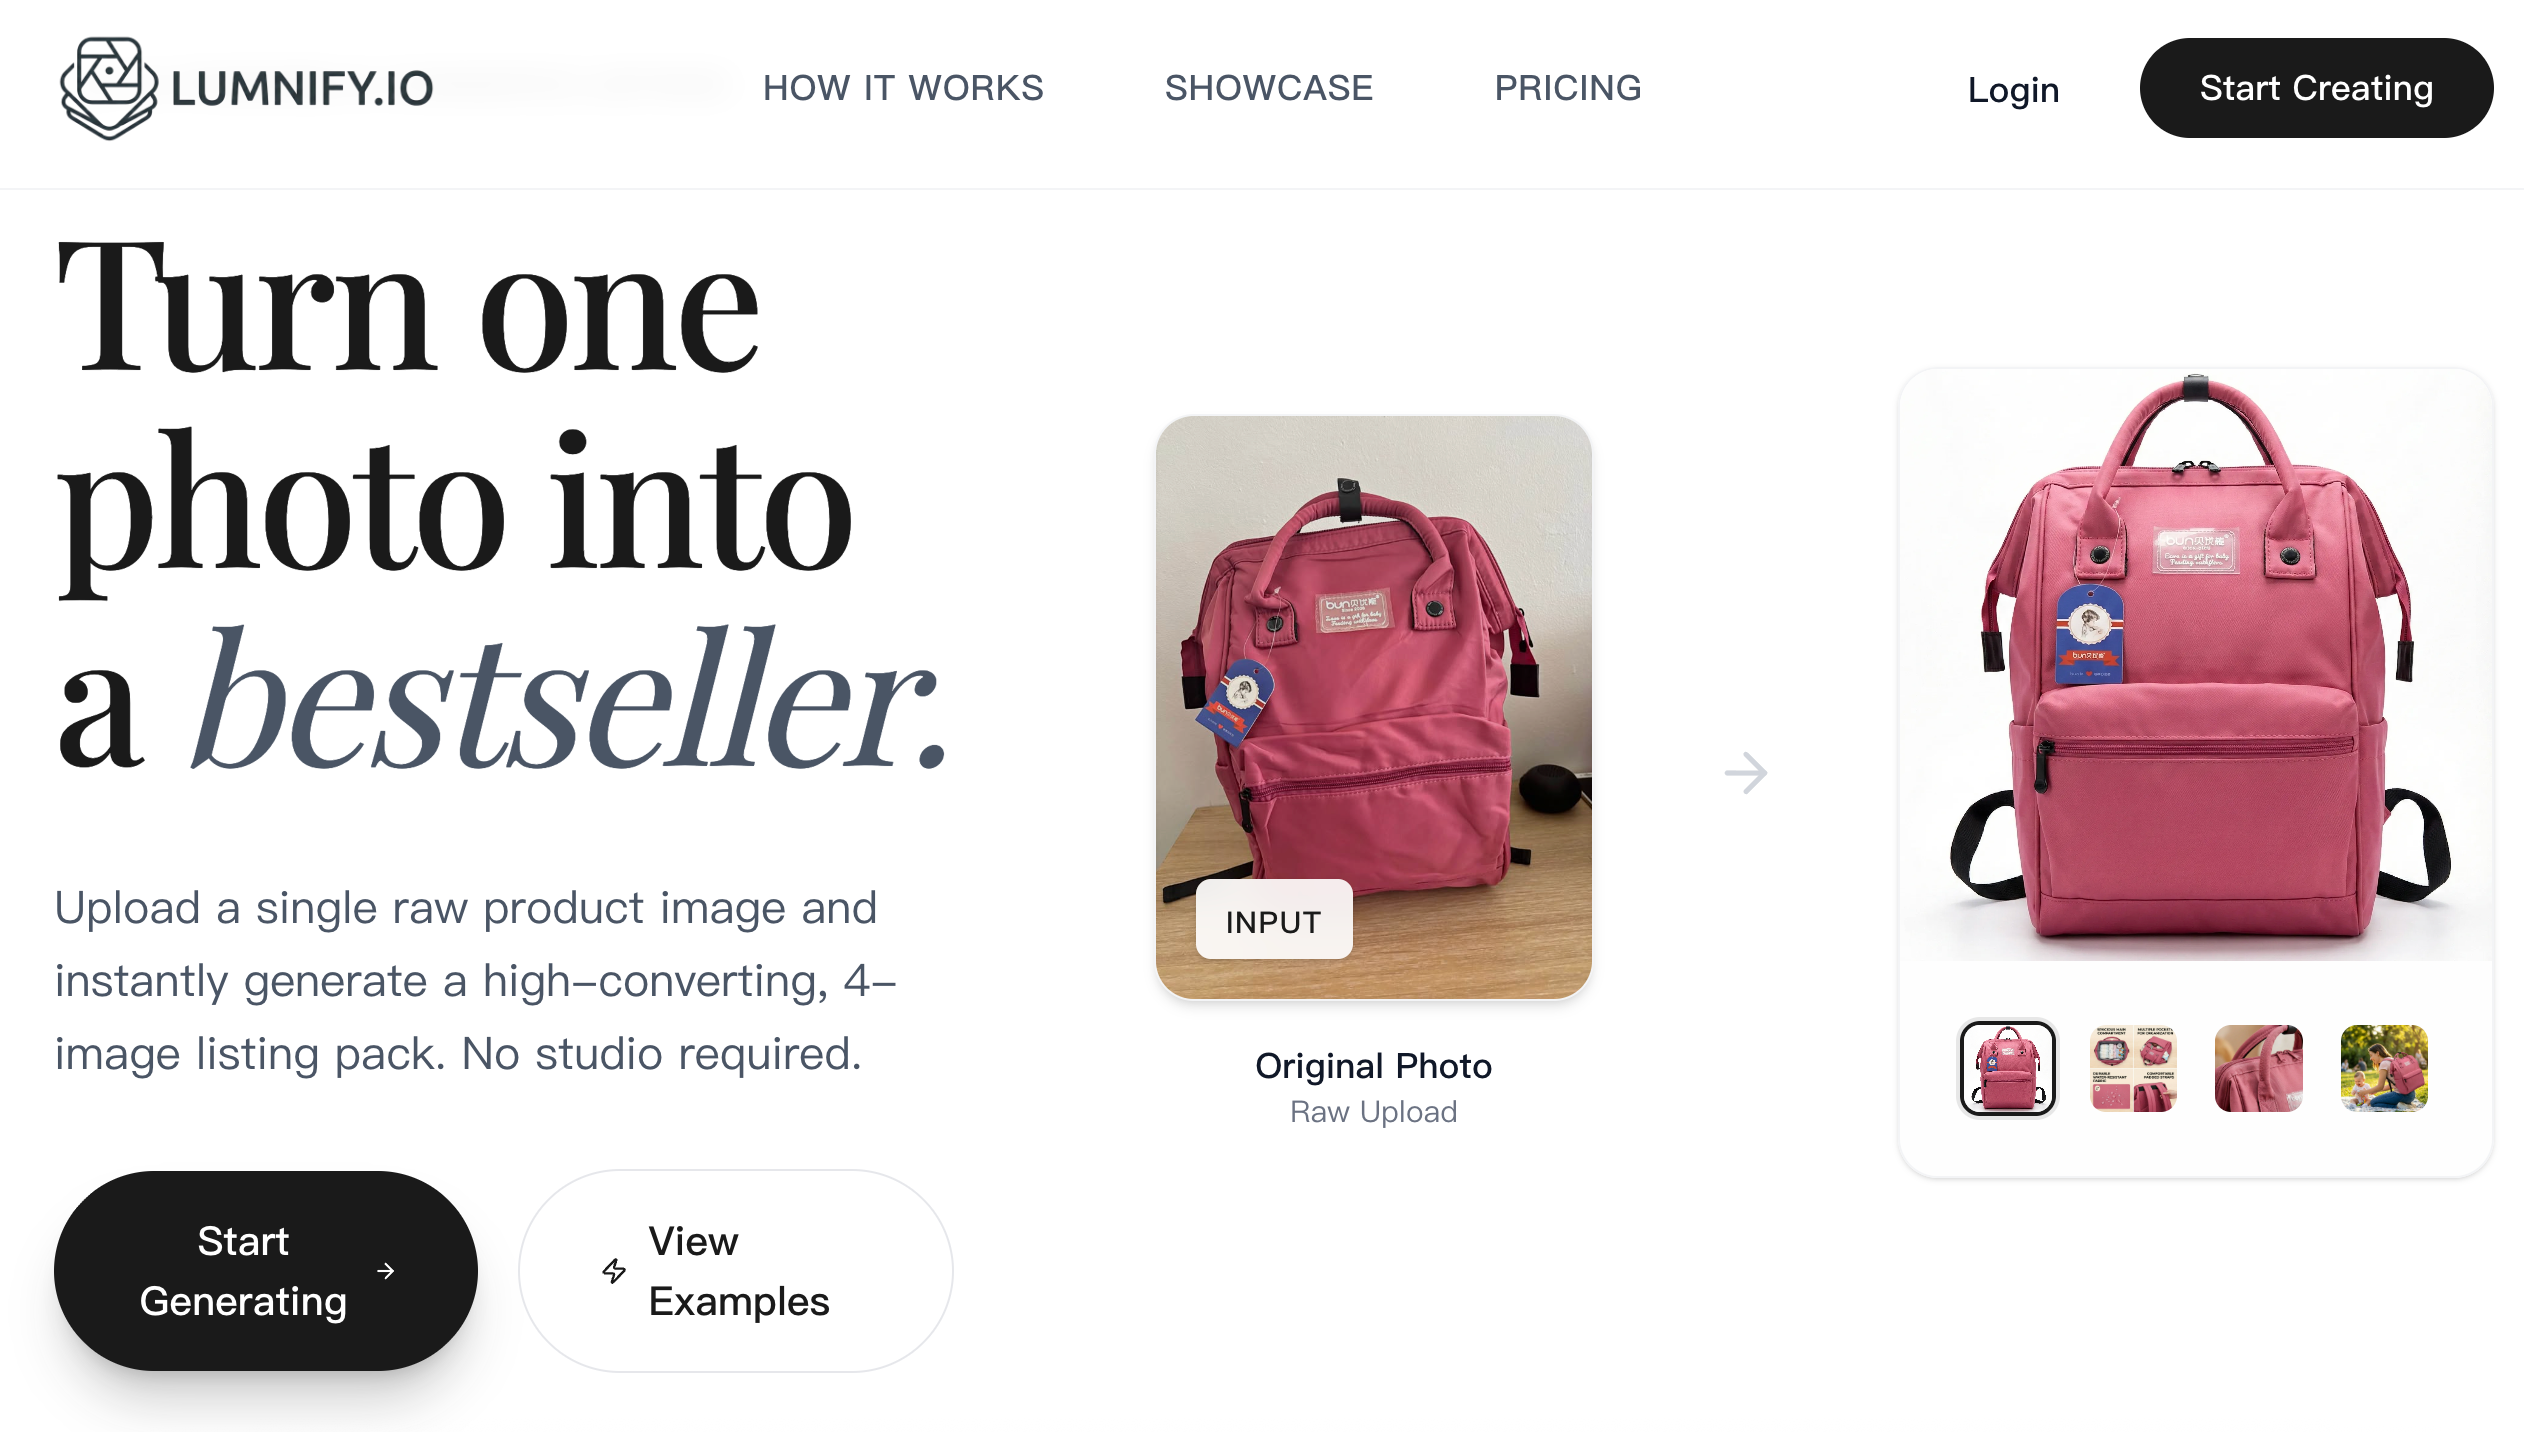Click the gray arrow between the two photos
The image size is (2524, 1432).
(x=1746, y=773)
